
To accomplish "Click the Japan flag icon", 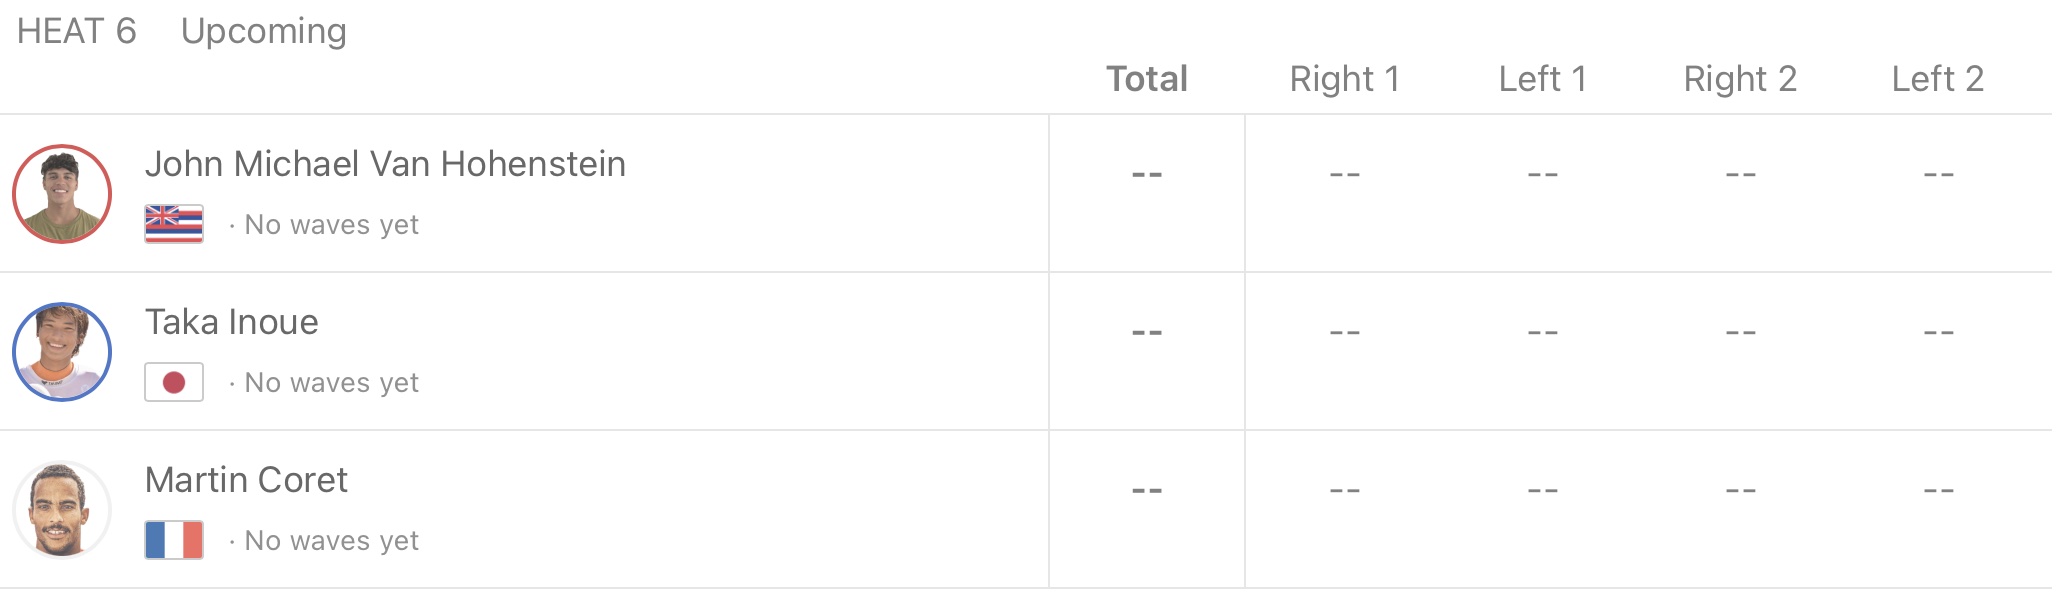I will point(174,382).
